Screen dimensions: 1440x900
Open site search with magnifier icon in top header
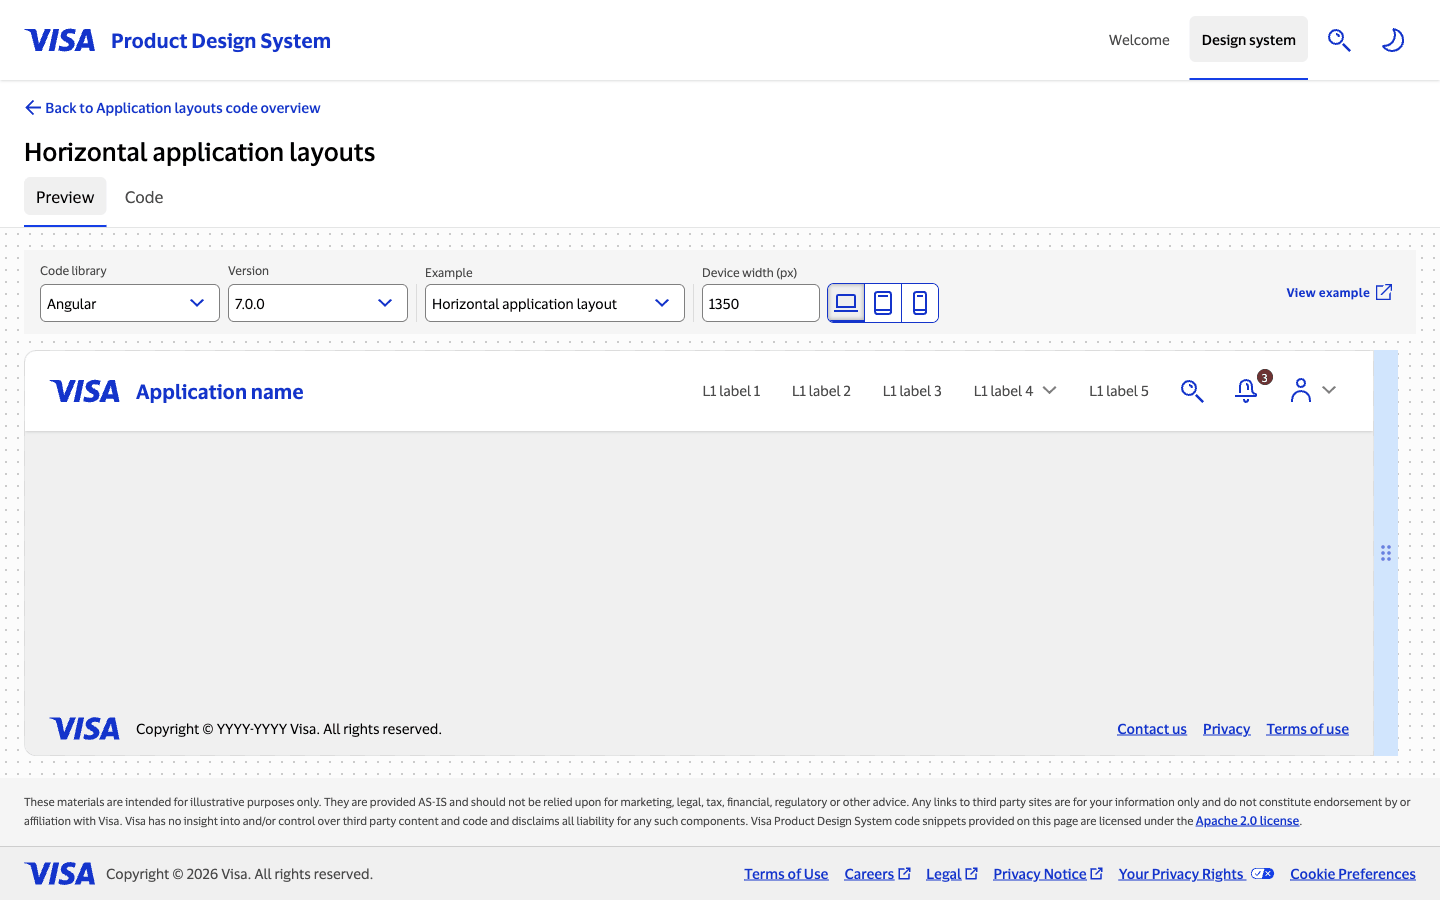point(1339,40)
